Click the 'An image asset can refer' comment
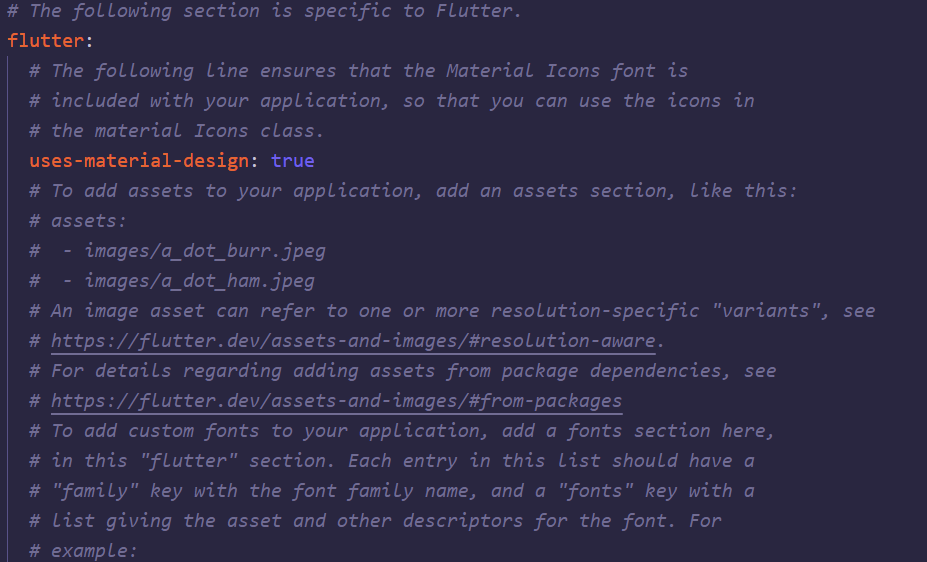Viewport: 927px width, 562px height. point(452,311)
